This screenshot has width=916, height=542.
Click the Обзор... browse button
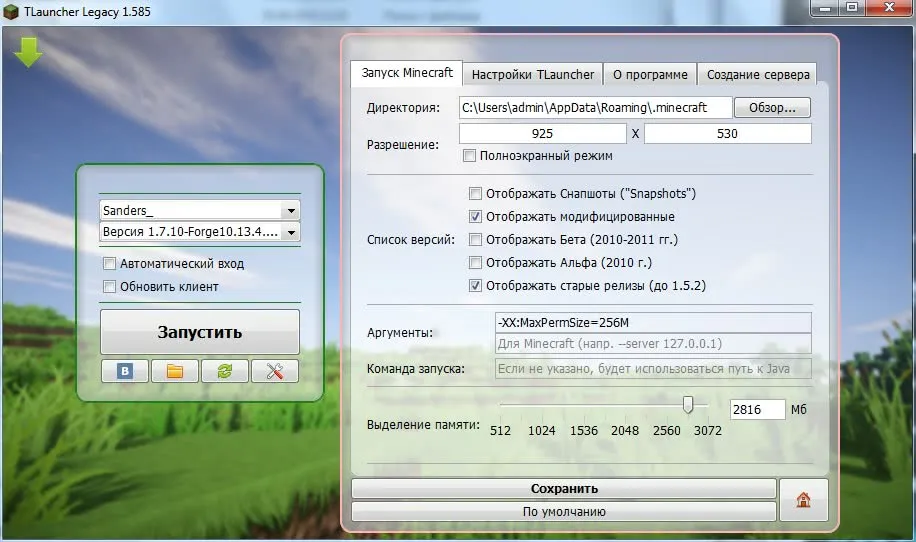[x=772, y=107]
